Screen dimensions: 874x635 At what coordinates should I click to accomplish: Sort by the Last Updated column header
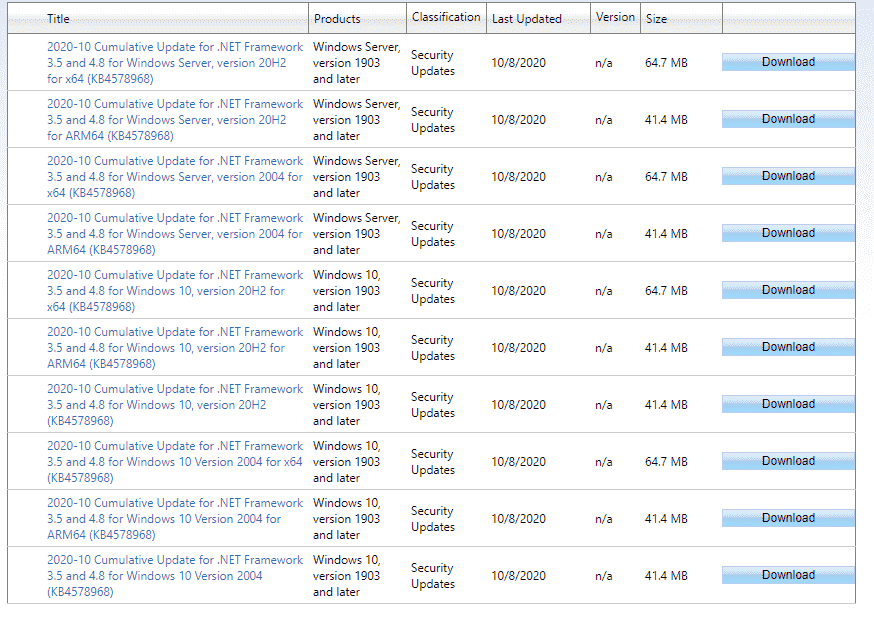click(x=526, y=19)
